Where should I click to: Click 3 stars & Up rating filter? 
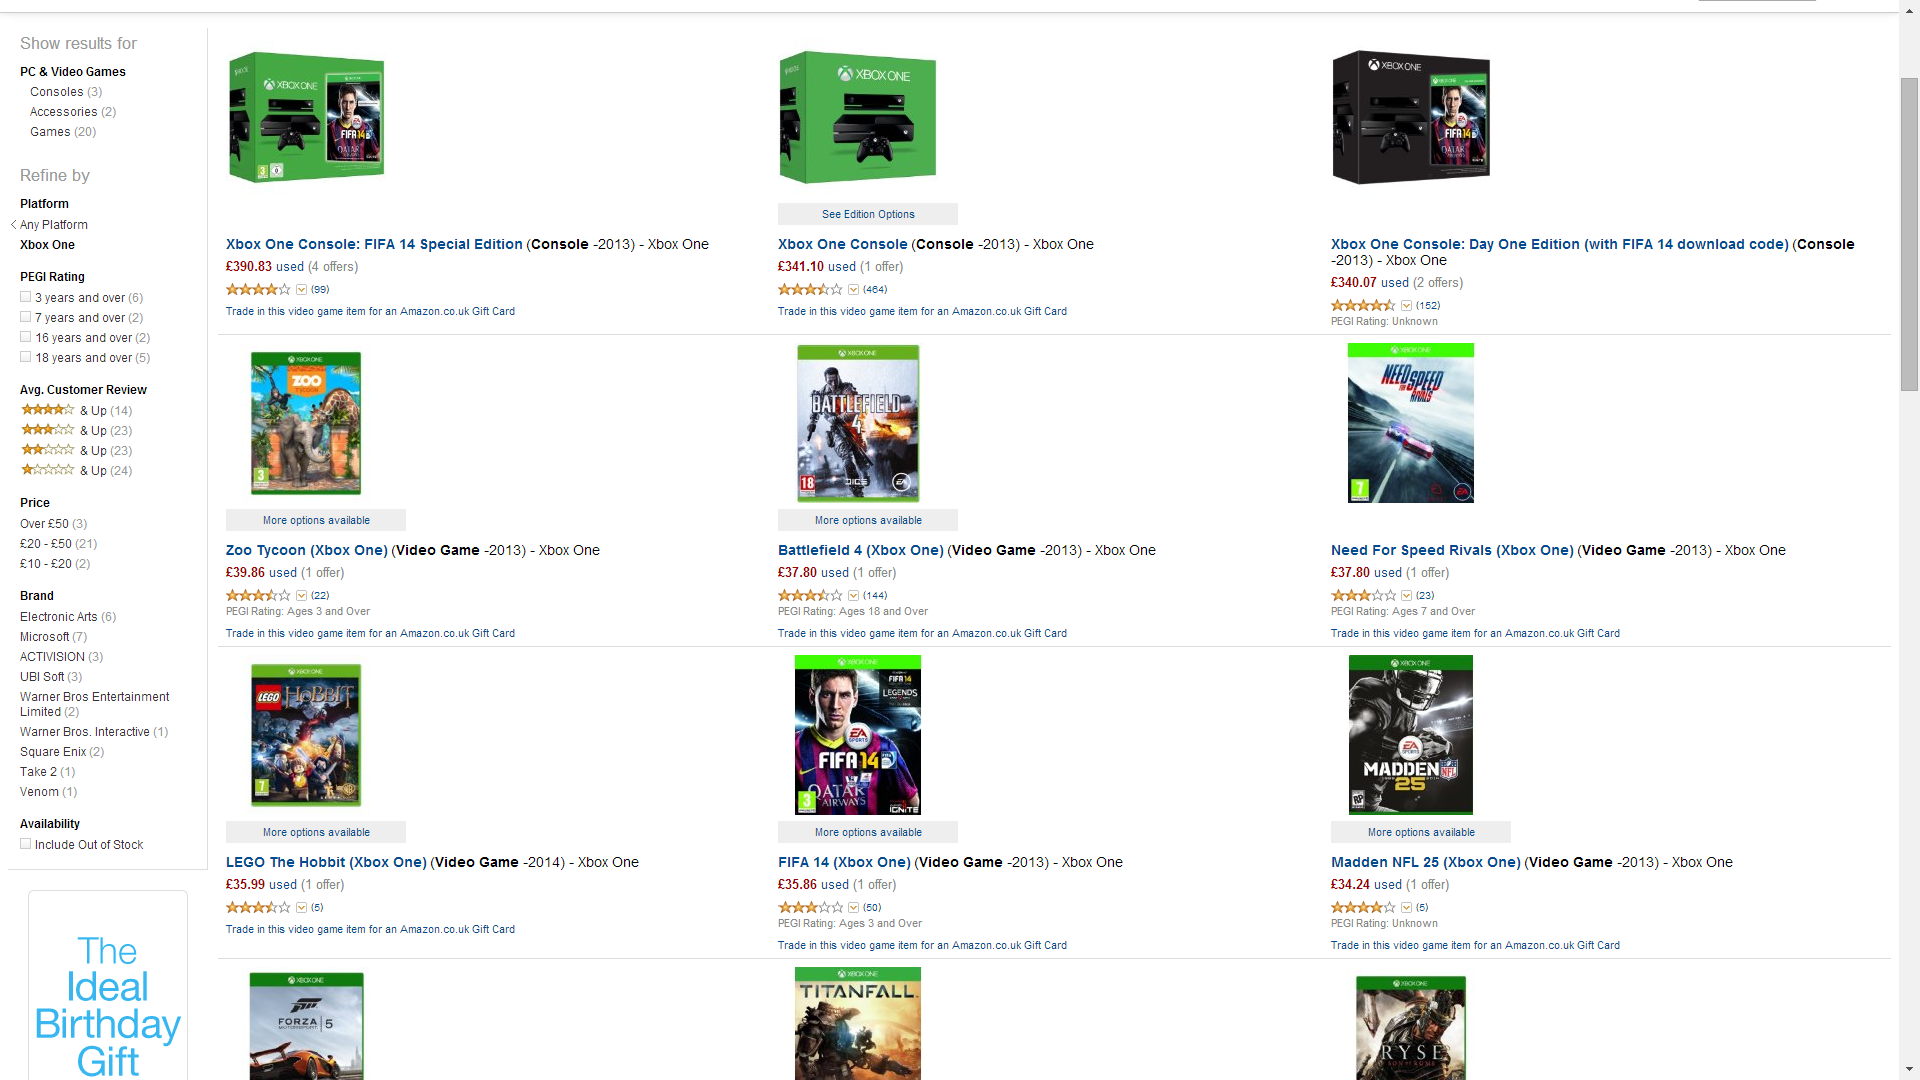pos(76,430)
